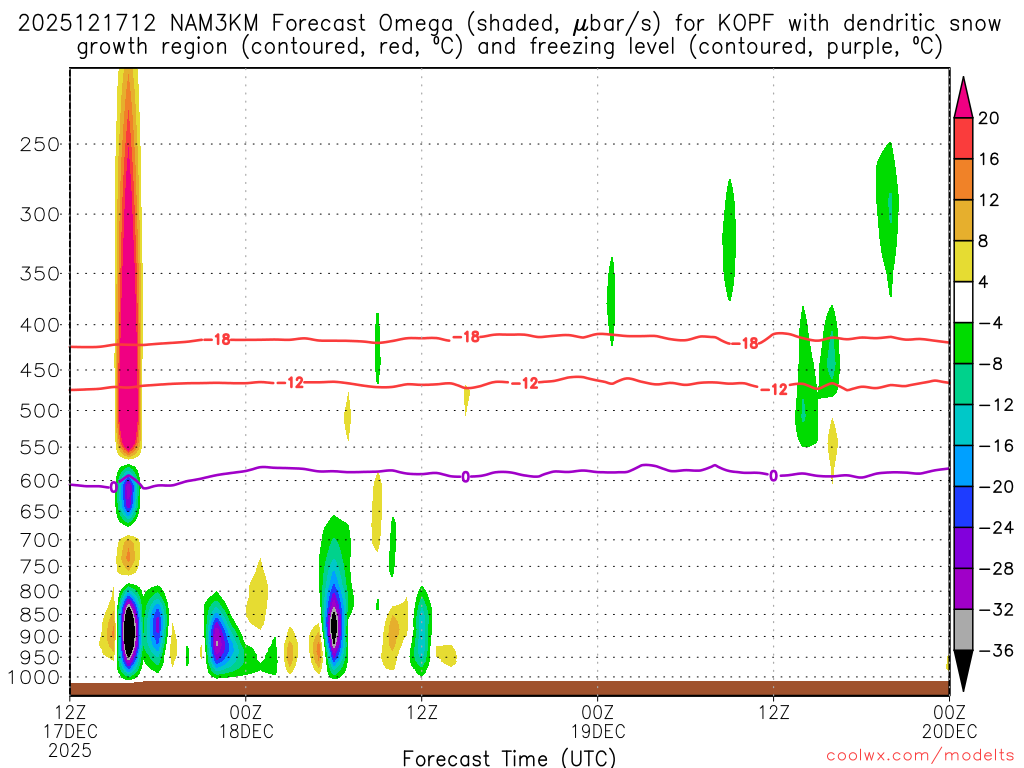Screen dimensions: 1024x768
Task: Click the 600 pressure level label
Action: tap(40, 481)
